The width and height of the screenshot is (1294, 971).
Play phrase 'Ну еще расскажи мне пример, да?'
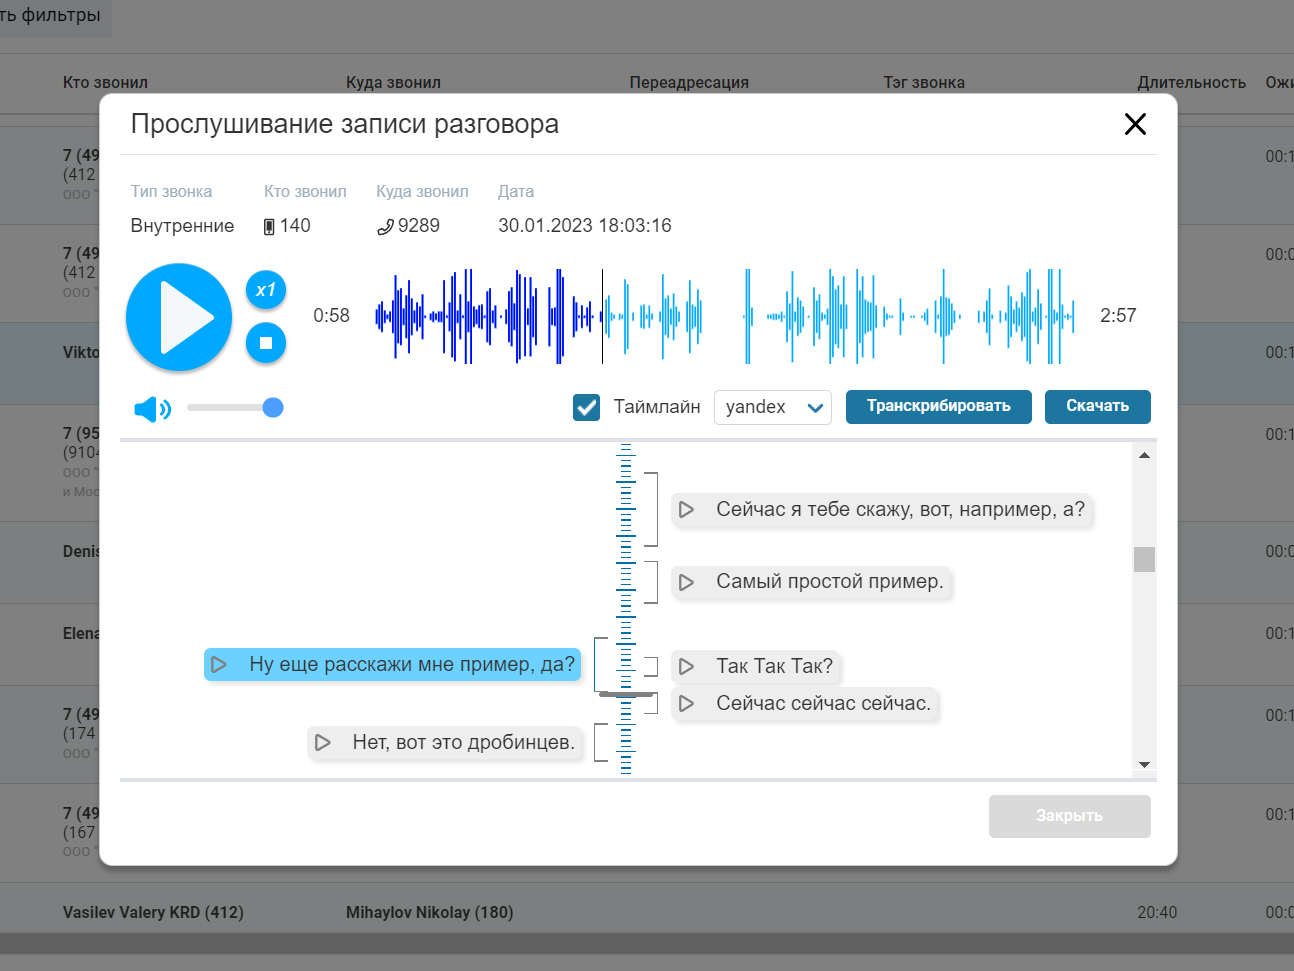tap(219, 665)
